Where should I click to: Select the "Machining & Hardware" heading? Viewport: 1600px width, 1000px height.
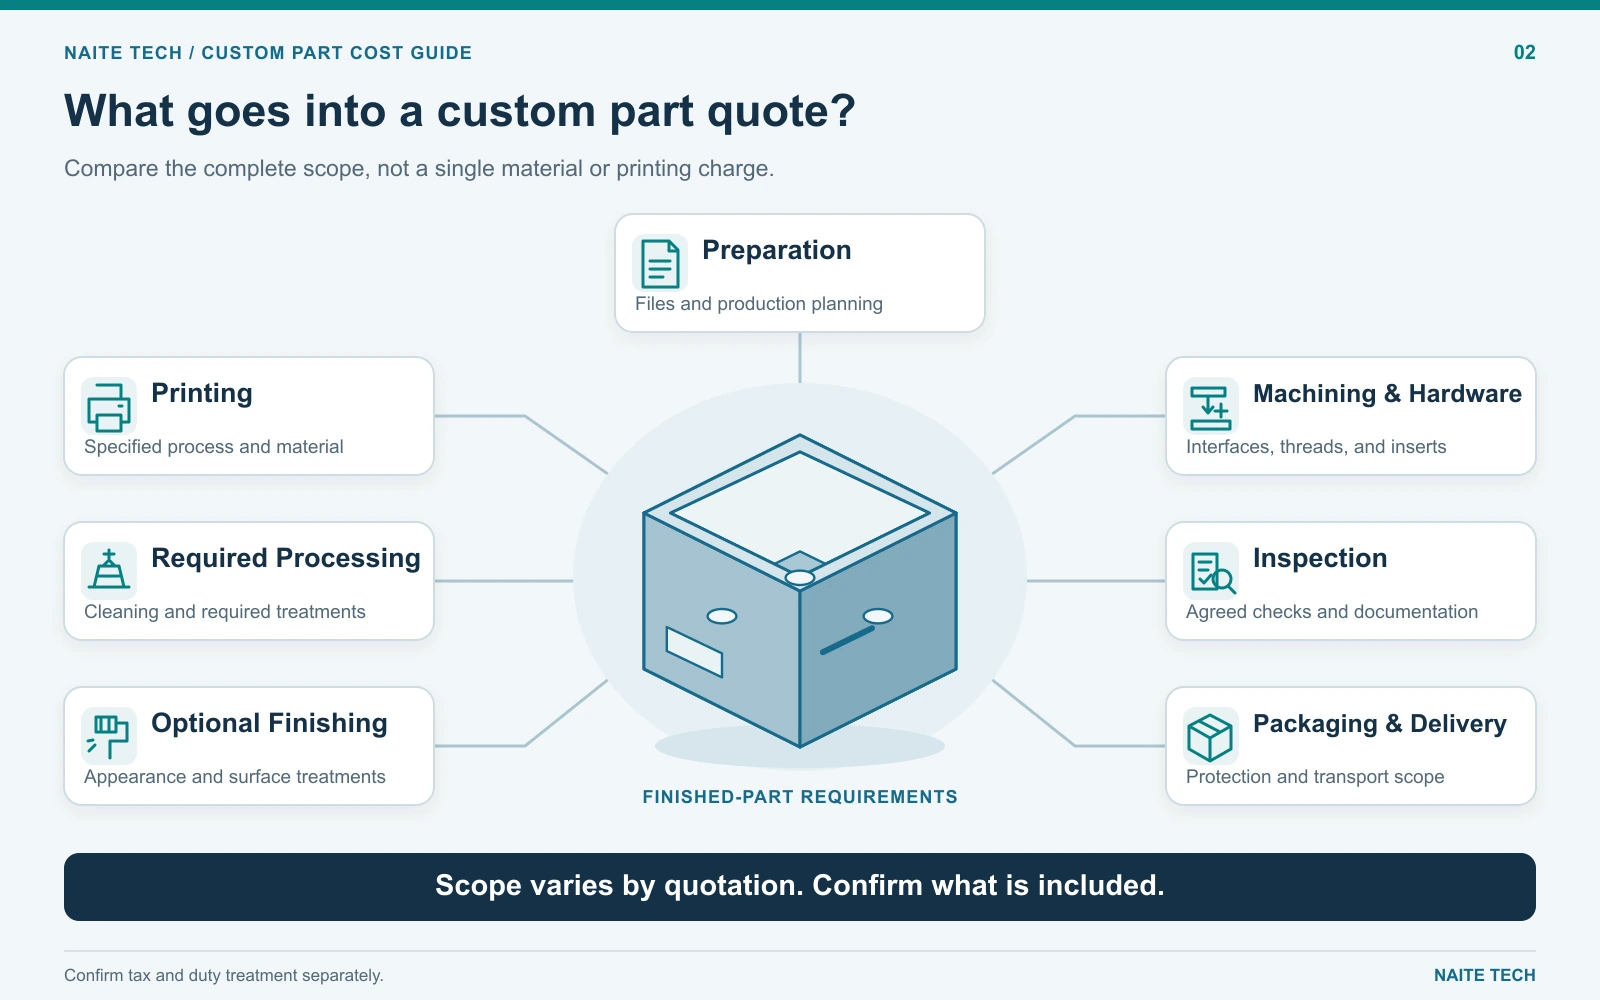1387,393
